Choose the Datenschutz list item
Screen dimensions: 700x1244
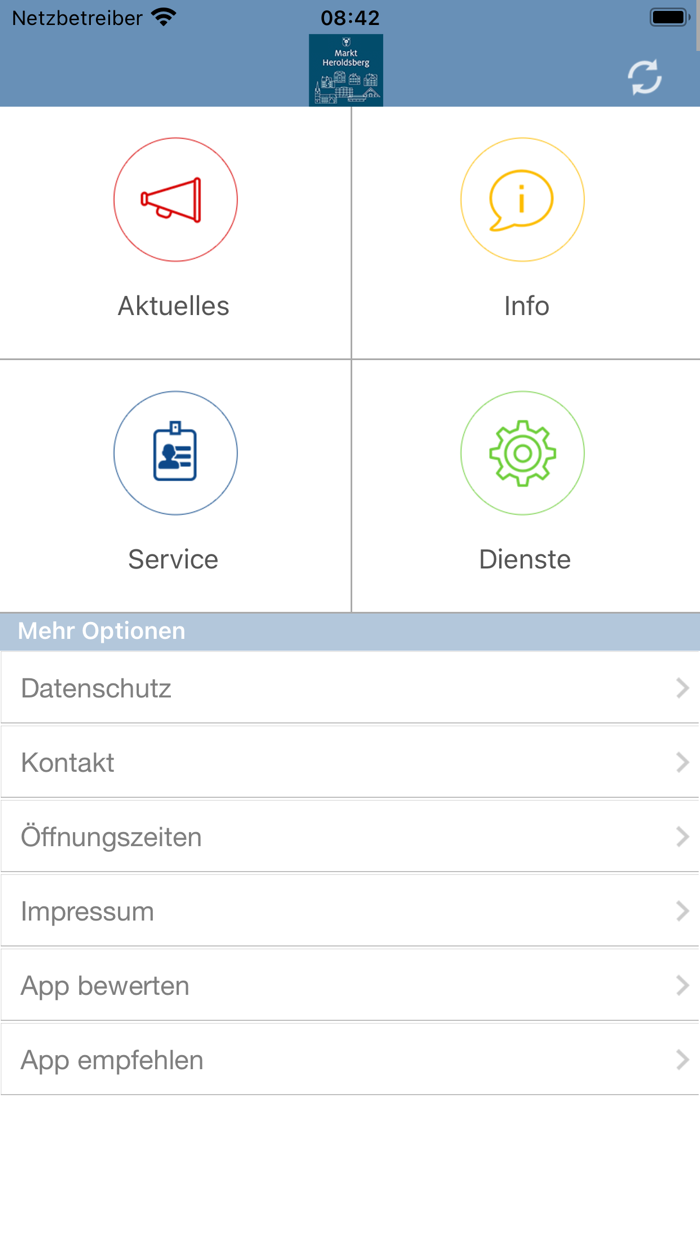96,688
